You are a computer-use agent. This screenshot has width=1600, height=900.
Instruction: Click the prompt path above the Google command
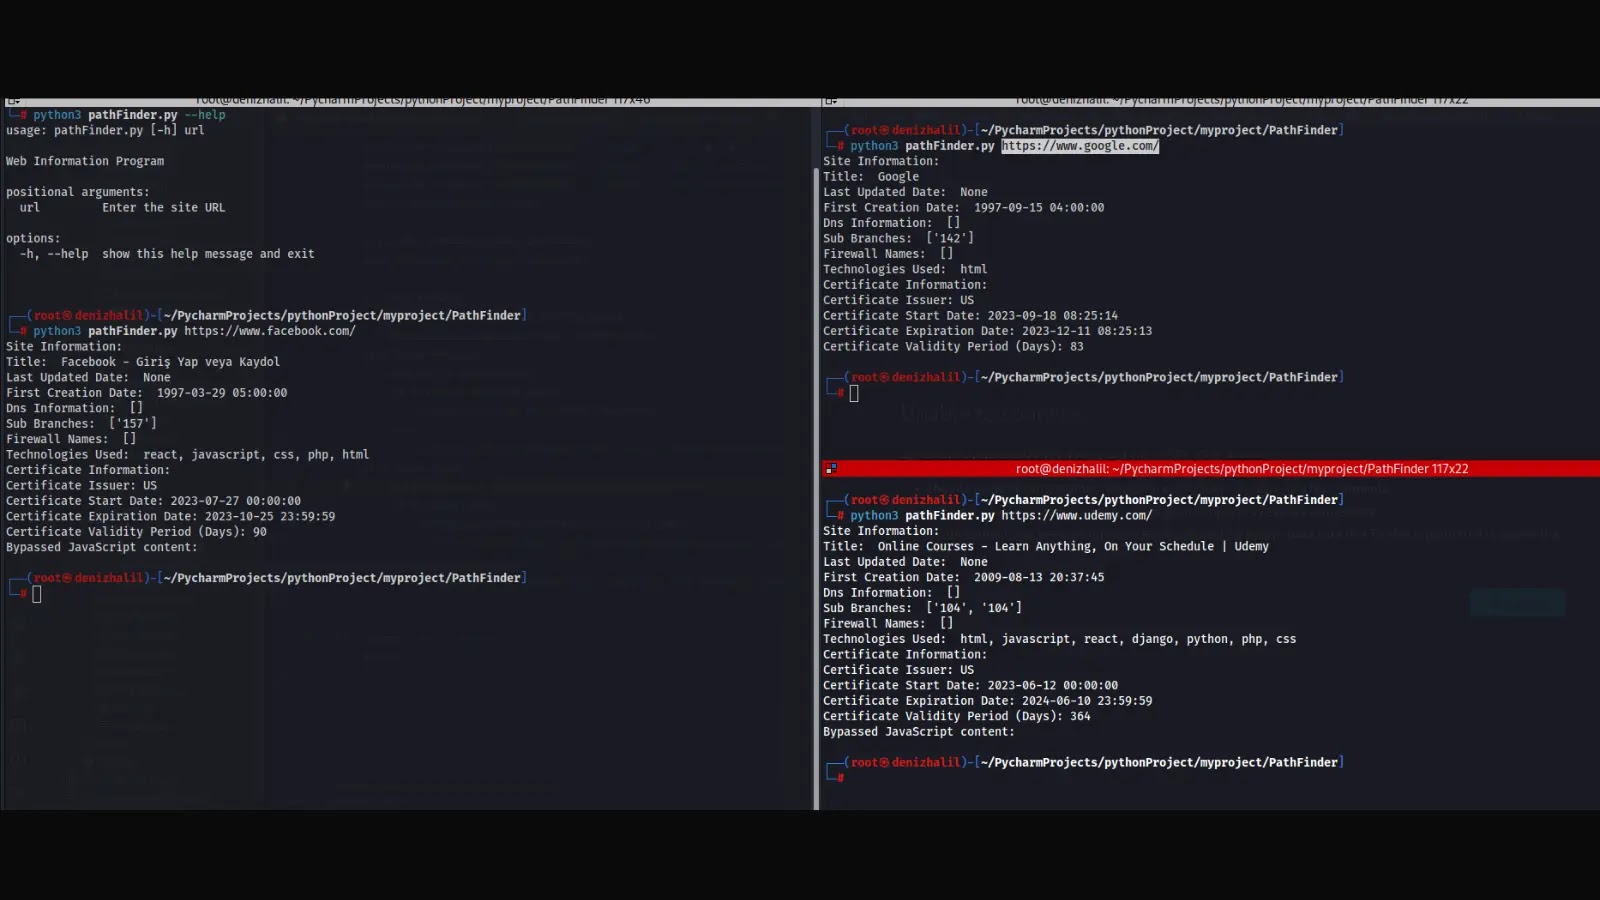(x=1159, y=130)
